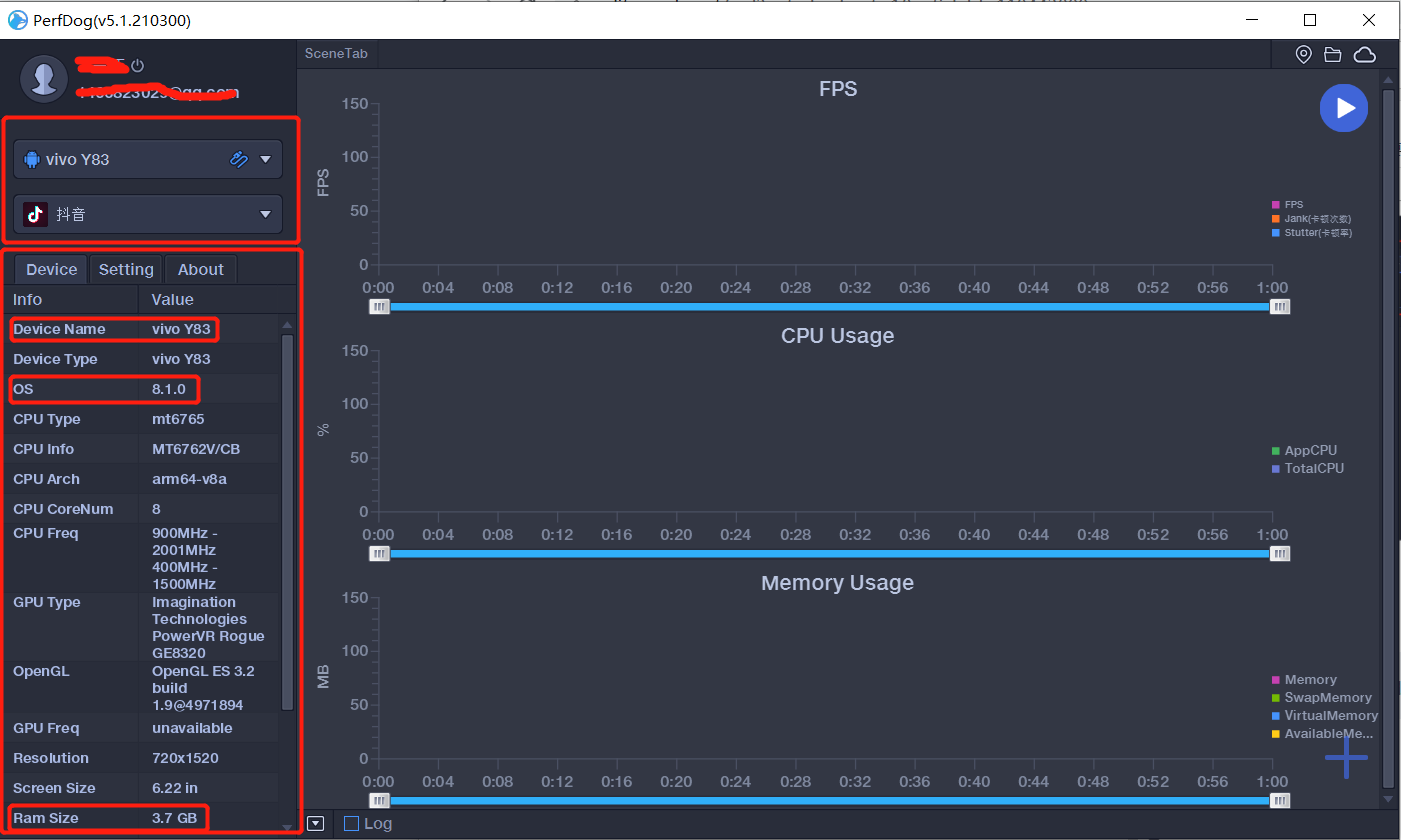The width and height of the screenshot is (1401, 840).
Task: Click the Info column header
Action: coord(28,299)
